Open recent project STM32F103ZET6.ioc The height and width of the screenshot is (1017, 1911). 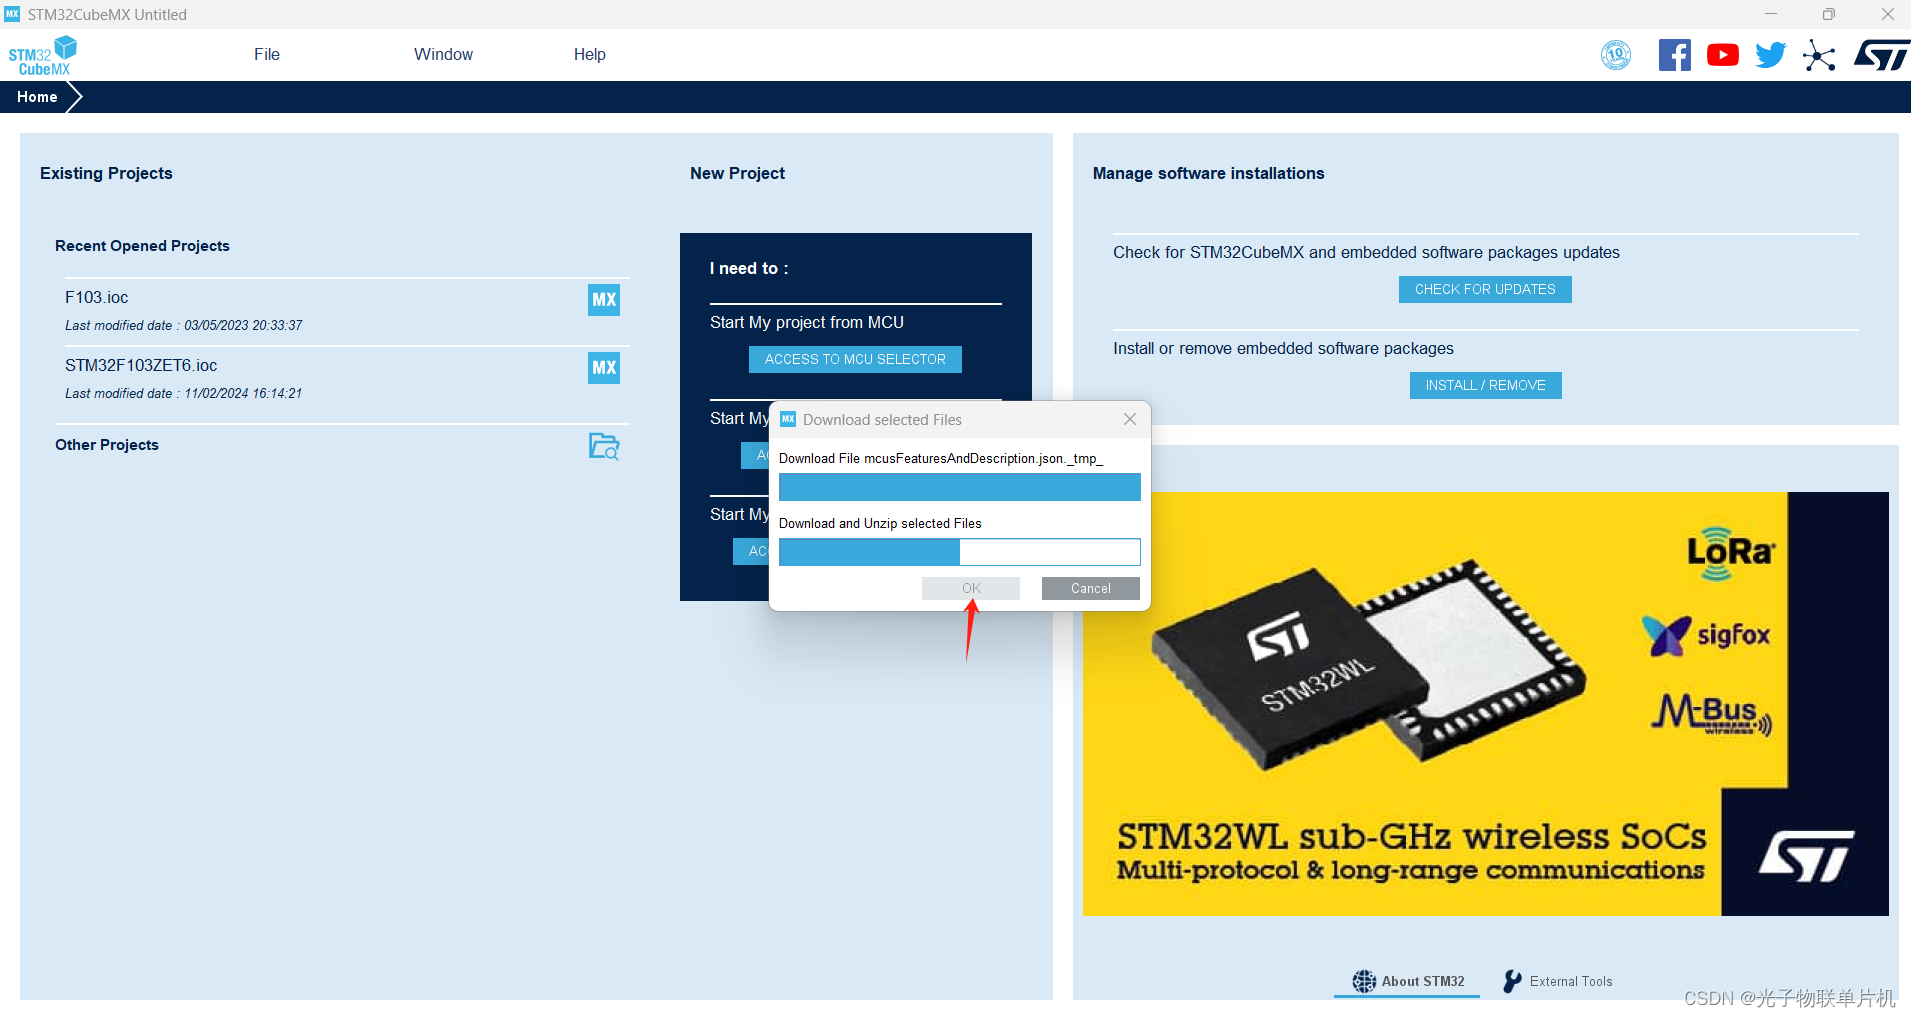(347, 379)
